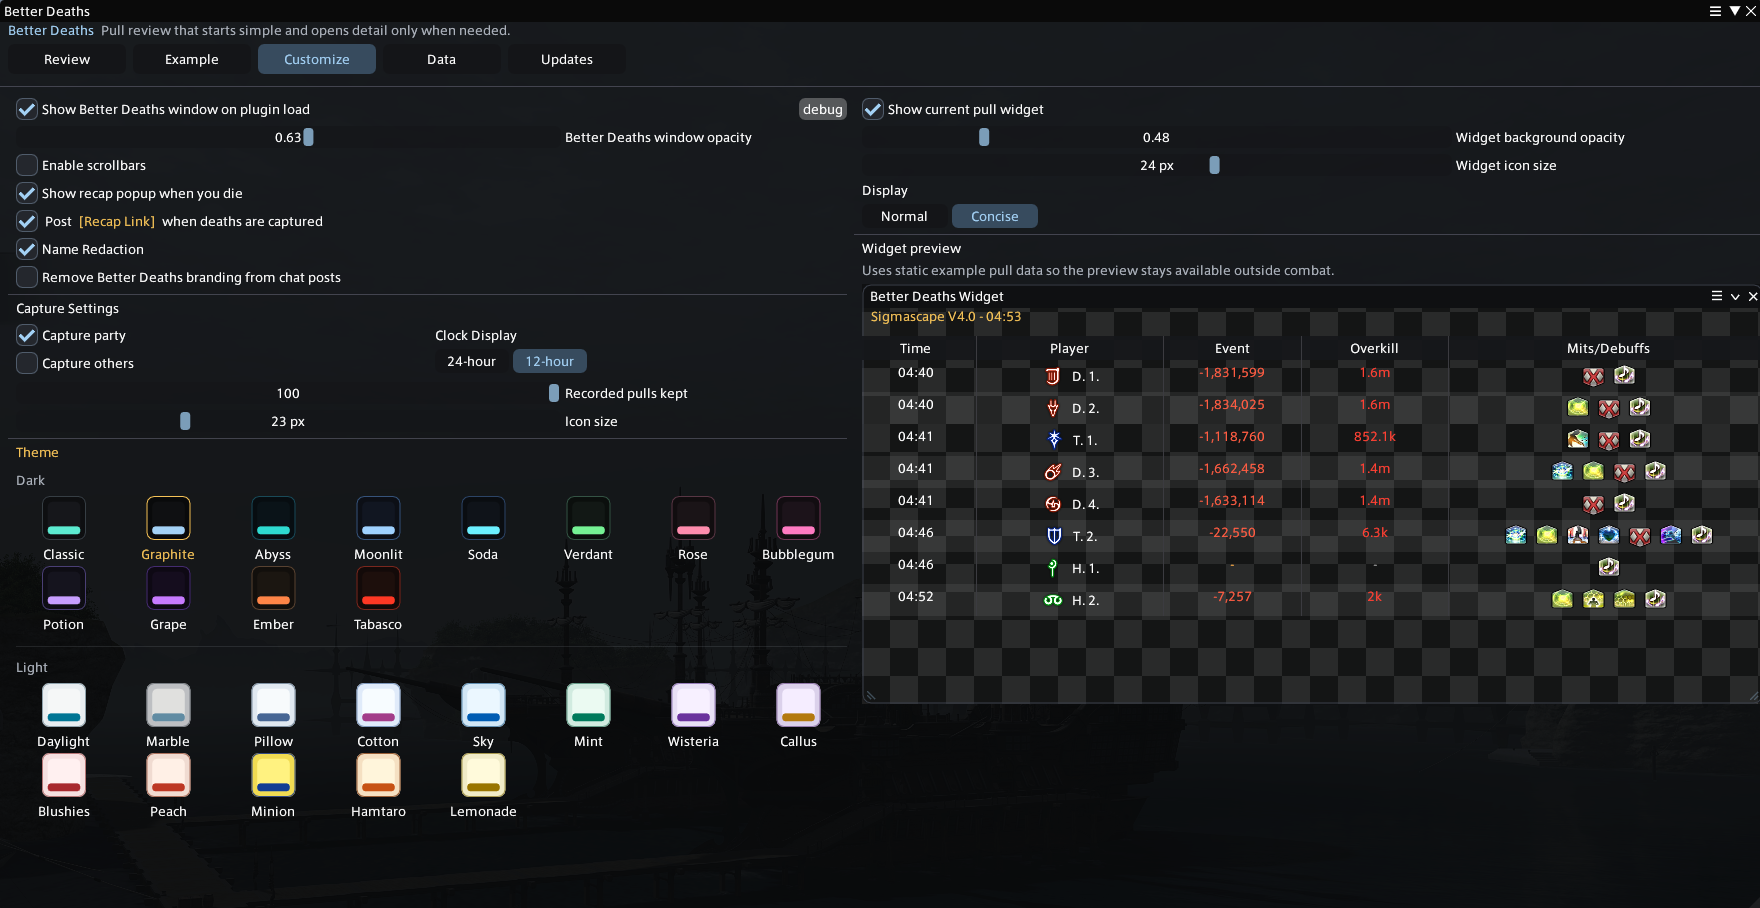
Task: Enable Remove Better Deaths branding checkbox
Action: pyautogui.click(x=27, y=277)
